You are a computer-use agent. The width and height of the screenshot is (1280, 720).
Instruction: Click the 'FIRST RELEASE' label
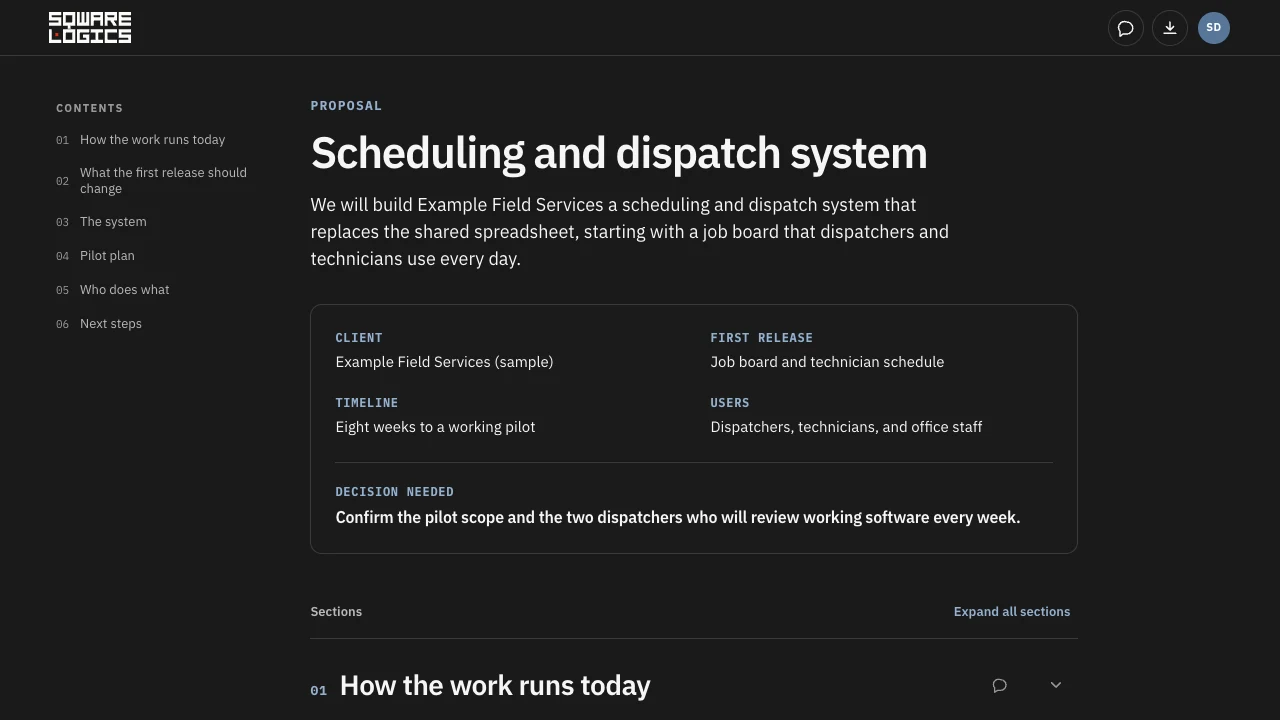coord(762,338)
